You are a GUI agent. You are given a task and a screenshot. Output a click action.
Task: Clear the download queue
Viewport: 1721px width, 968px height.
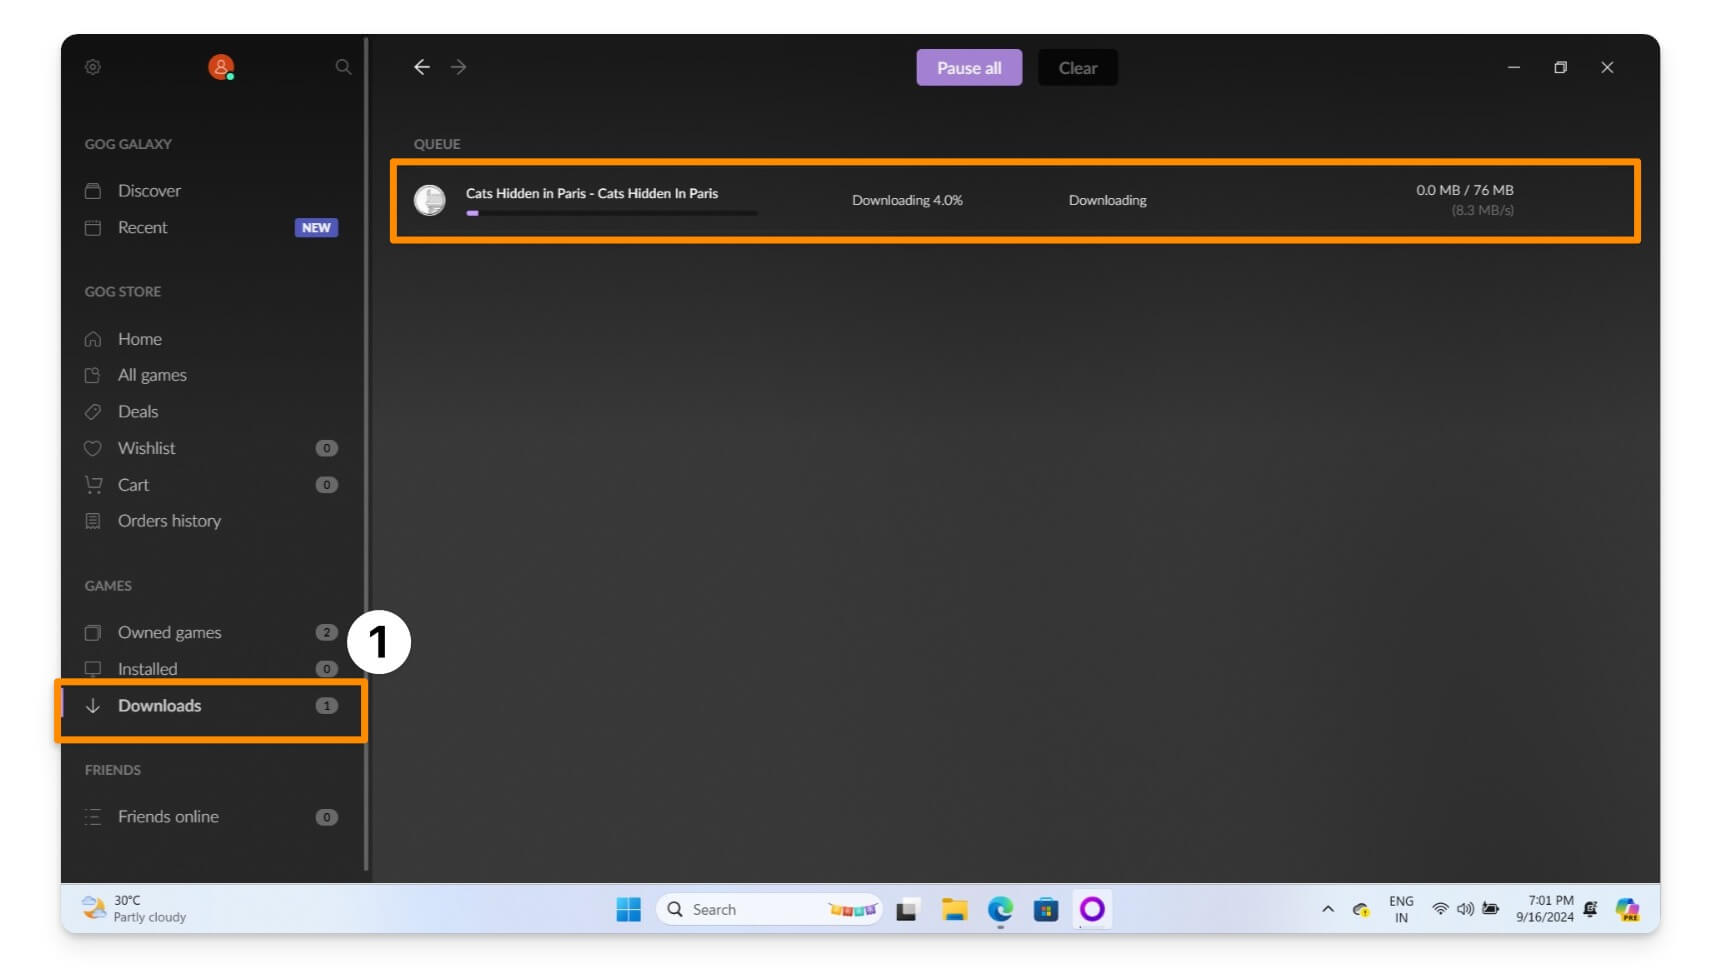pyautogui.click(x=1077, y=67)
